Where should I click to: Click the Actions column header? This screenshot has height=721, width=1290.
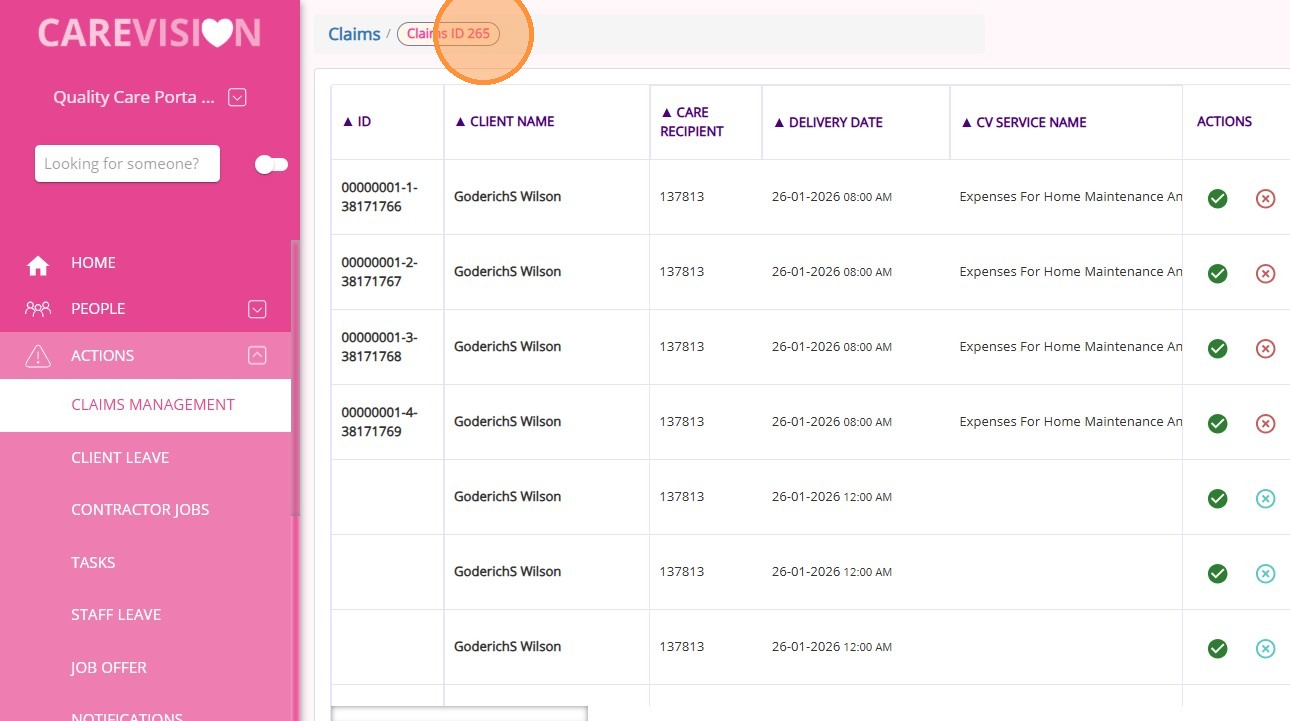pos(1224,122)
